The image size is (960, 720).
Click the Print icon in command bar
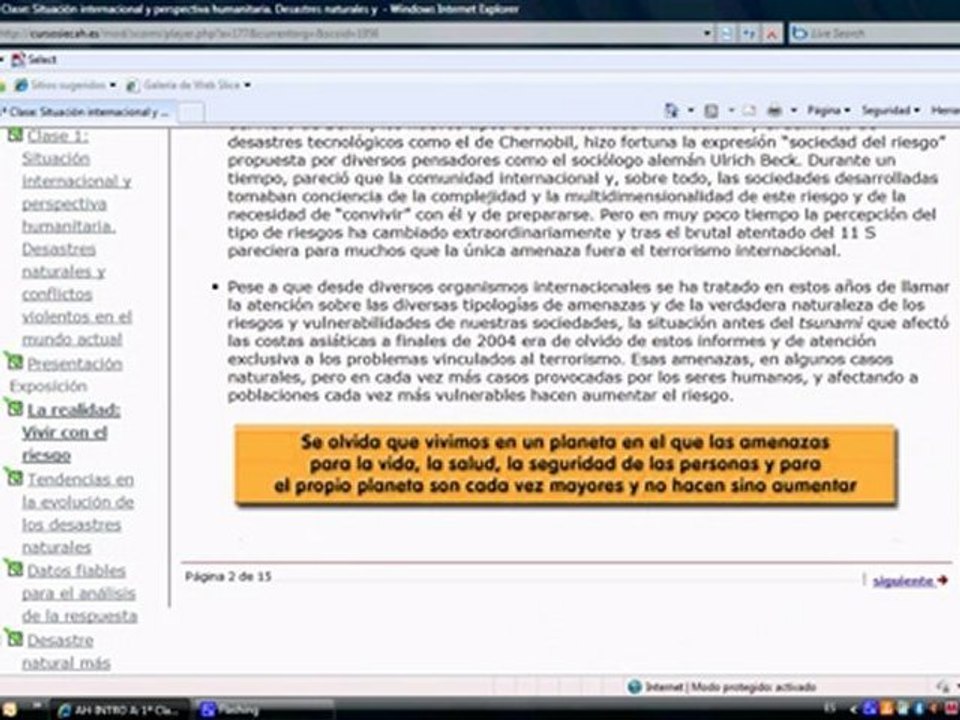(774, 110)
